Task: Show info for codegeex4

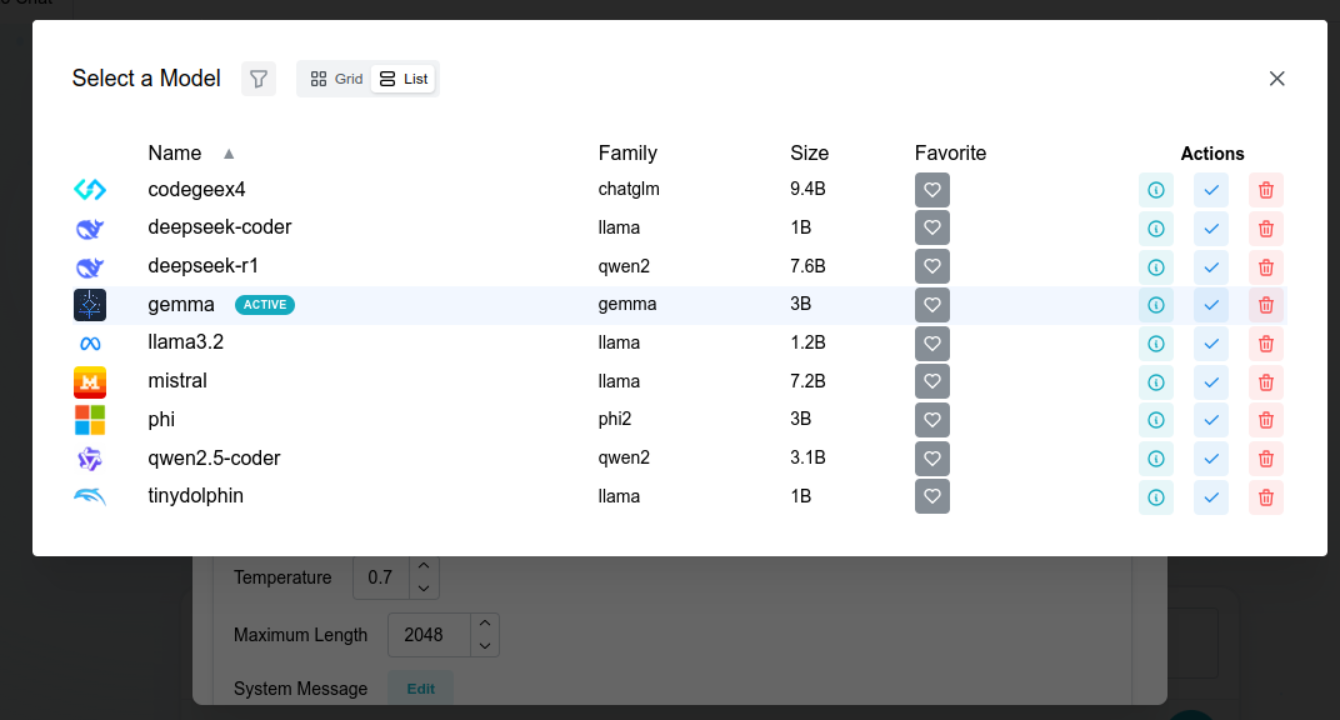Action: pos(1156,190)
